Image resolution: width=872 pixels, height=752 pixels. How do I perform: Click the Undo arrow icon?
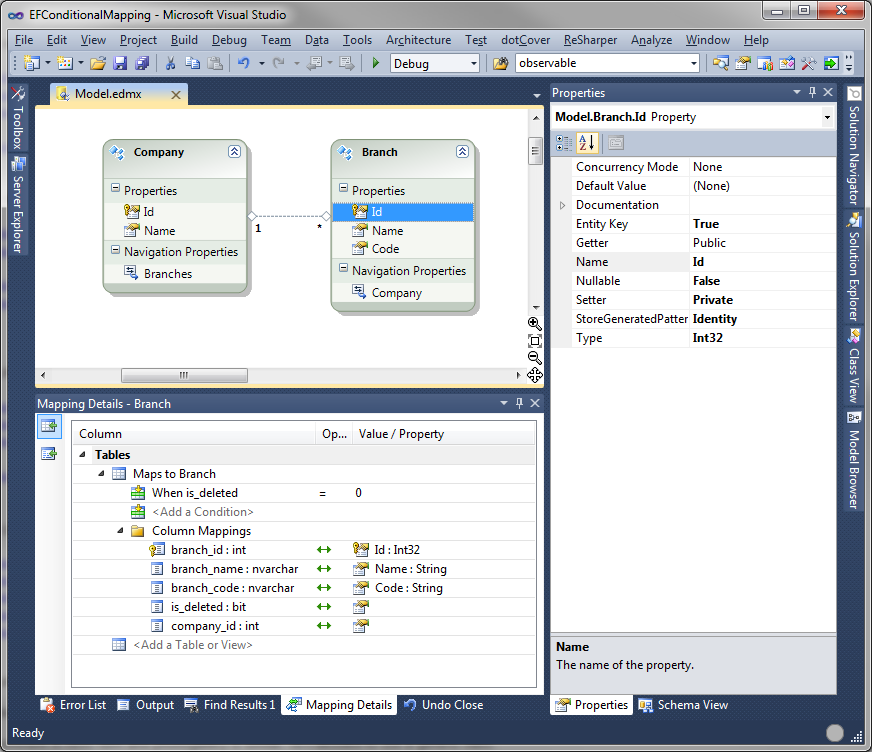point(244,63)
